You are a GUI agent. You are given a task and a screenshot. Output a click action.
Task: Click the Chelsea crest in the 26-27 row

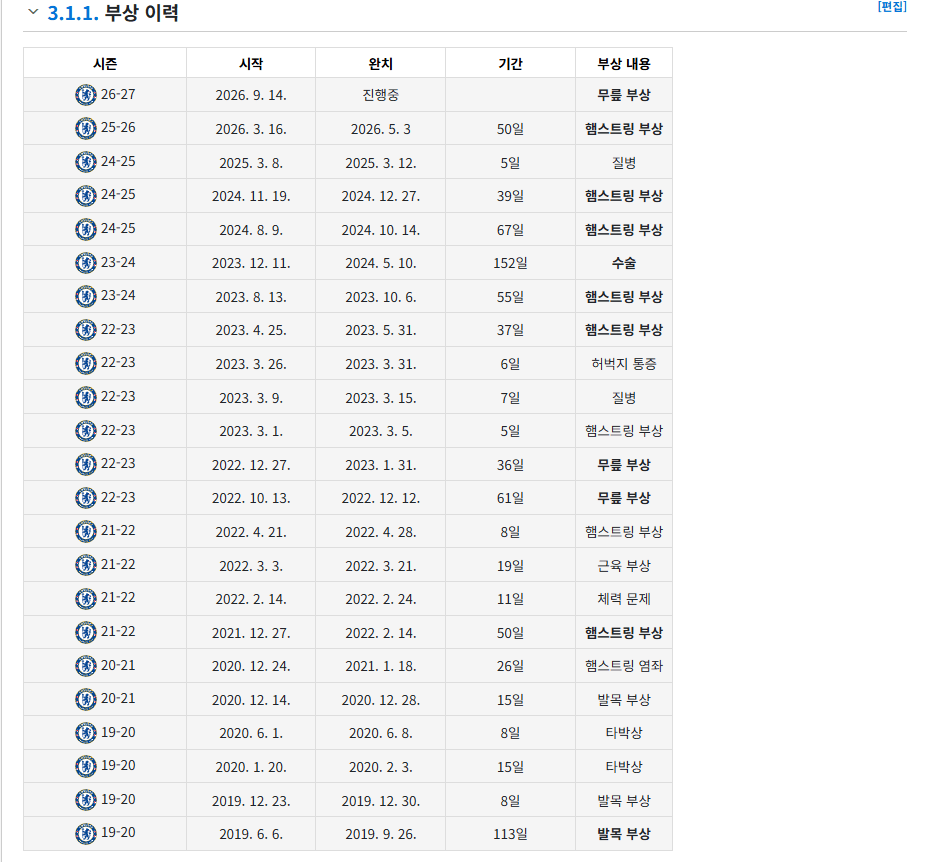[86, 95]
